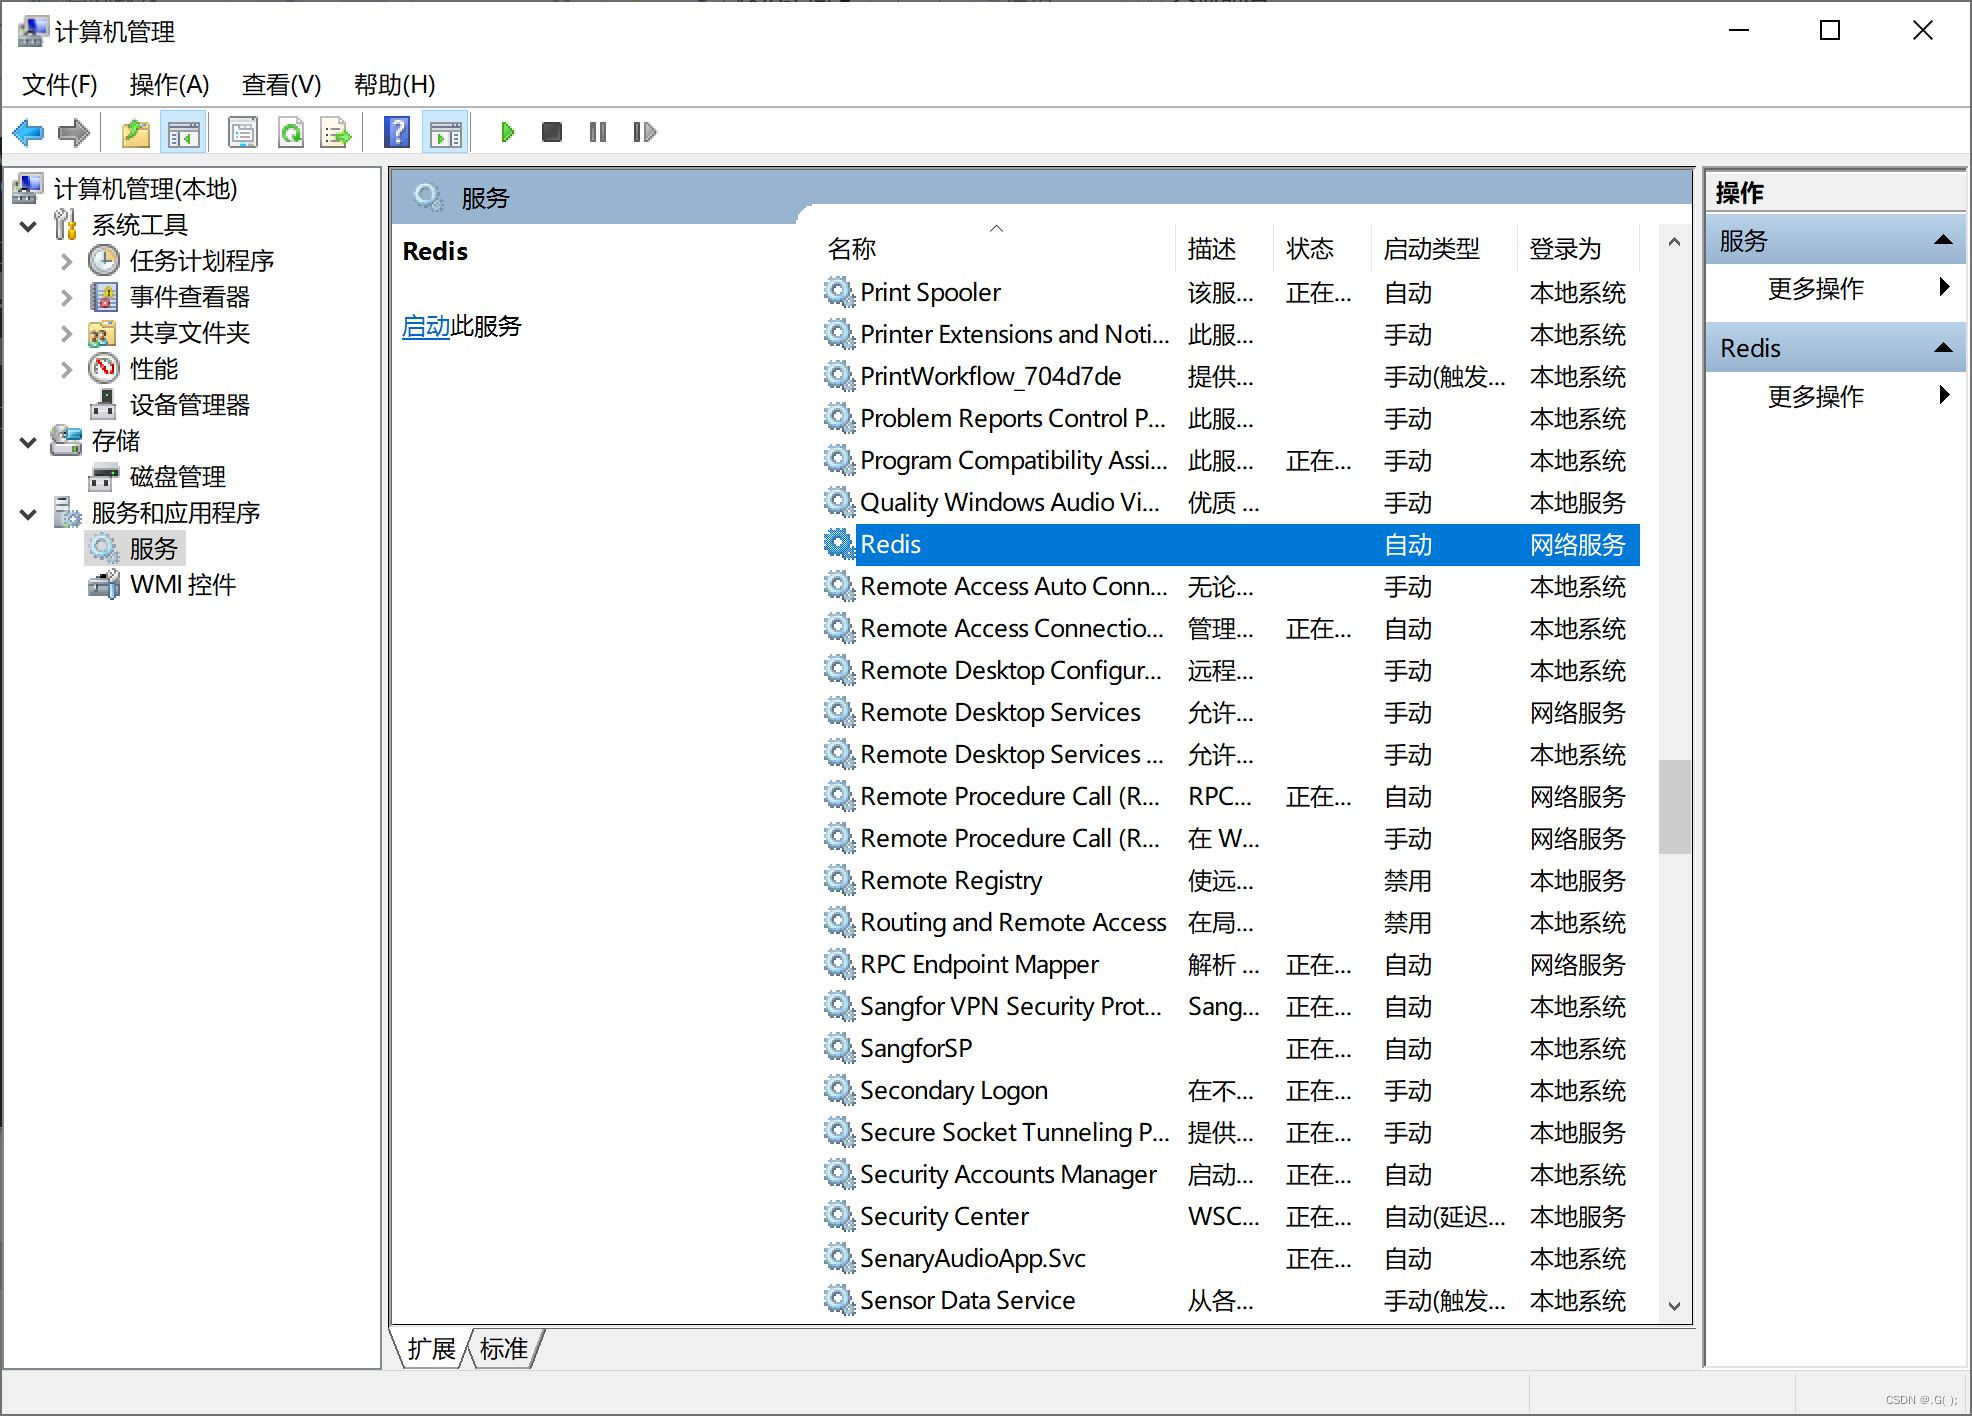Click the blue Help question mark icon
1972x1416 pixels.
tap(397, 132)
